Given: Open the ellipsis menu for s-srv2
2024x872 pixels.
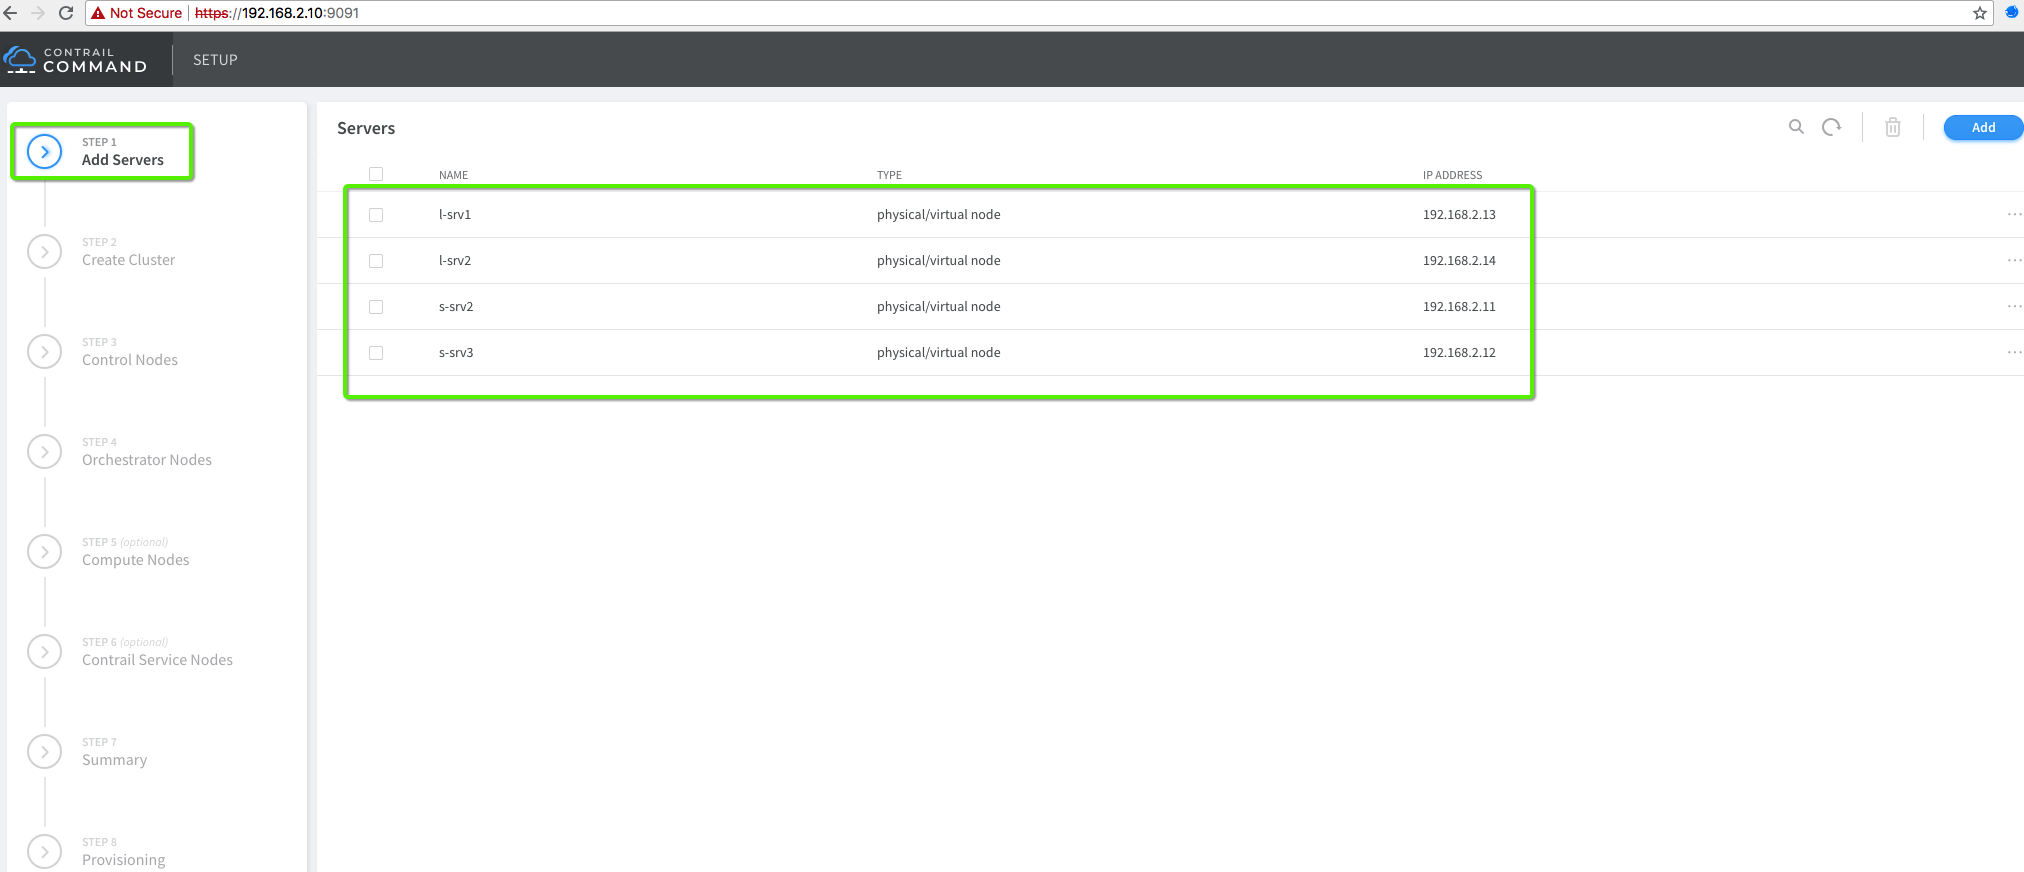Looking at the screenshot, I should point(2014,306).
